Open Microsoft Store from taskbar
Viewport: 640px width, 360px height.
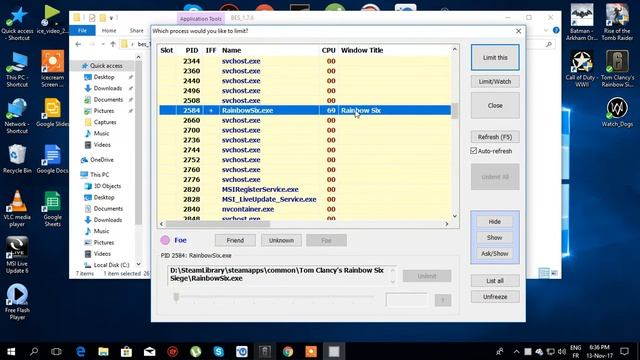point(127,351)
